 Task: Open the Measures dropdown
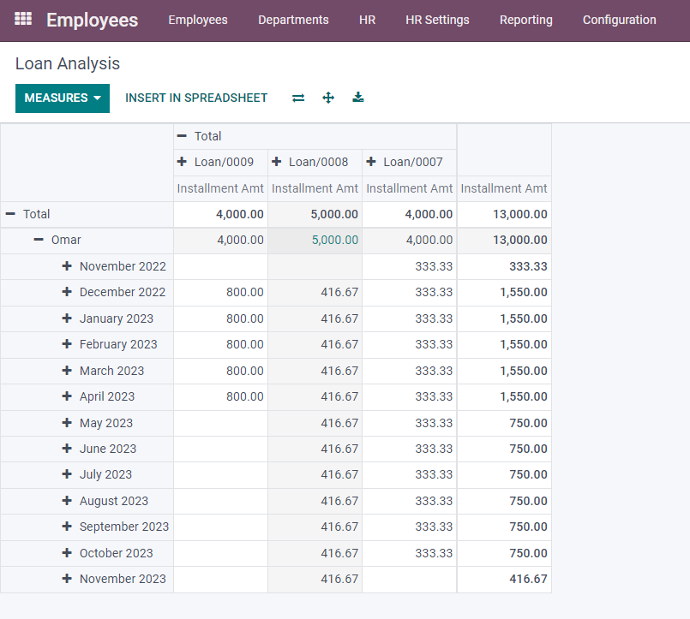tap(62, 98)
